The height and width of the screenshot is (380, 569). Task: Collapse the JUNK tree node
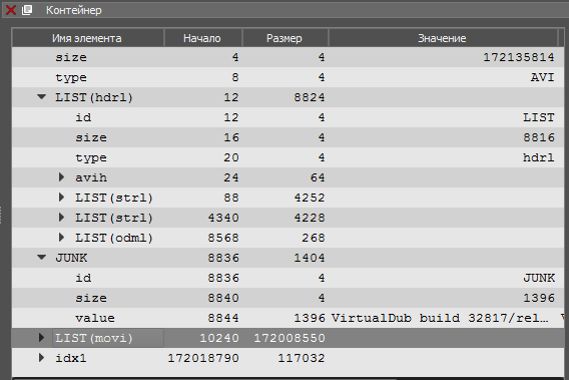tap(41, 257)
